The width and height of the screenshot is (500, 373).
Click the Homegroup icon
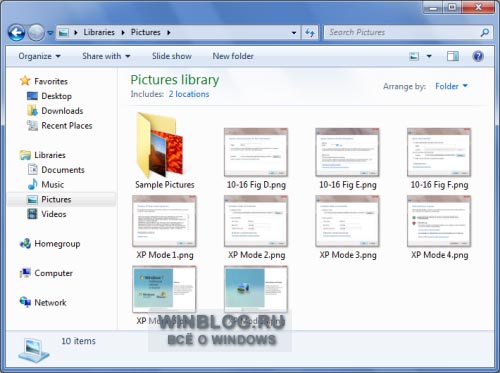click(25, 244)
